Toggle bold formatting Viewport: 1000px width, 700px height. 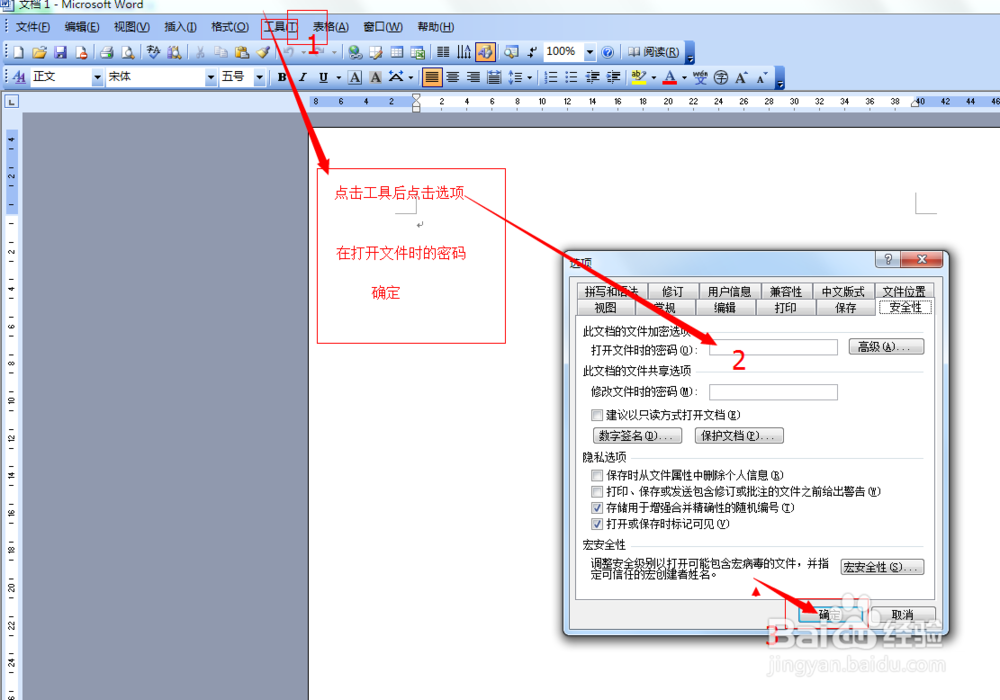pos(282,77)
